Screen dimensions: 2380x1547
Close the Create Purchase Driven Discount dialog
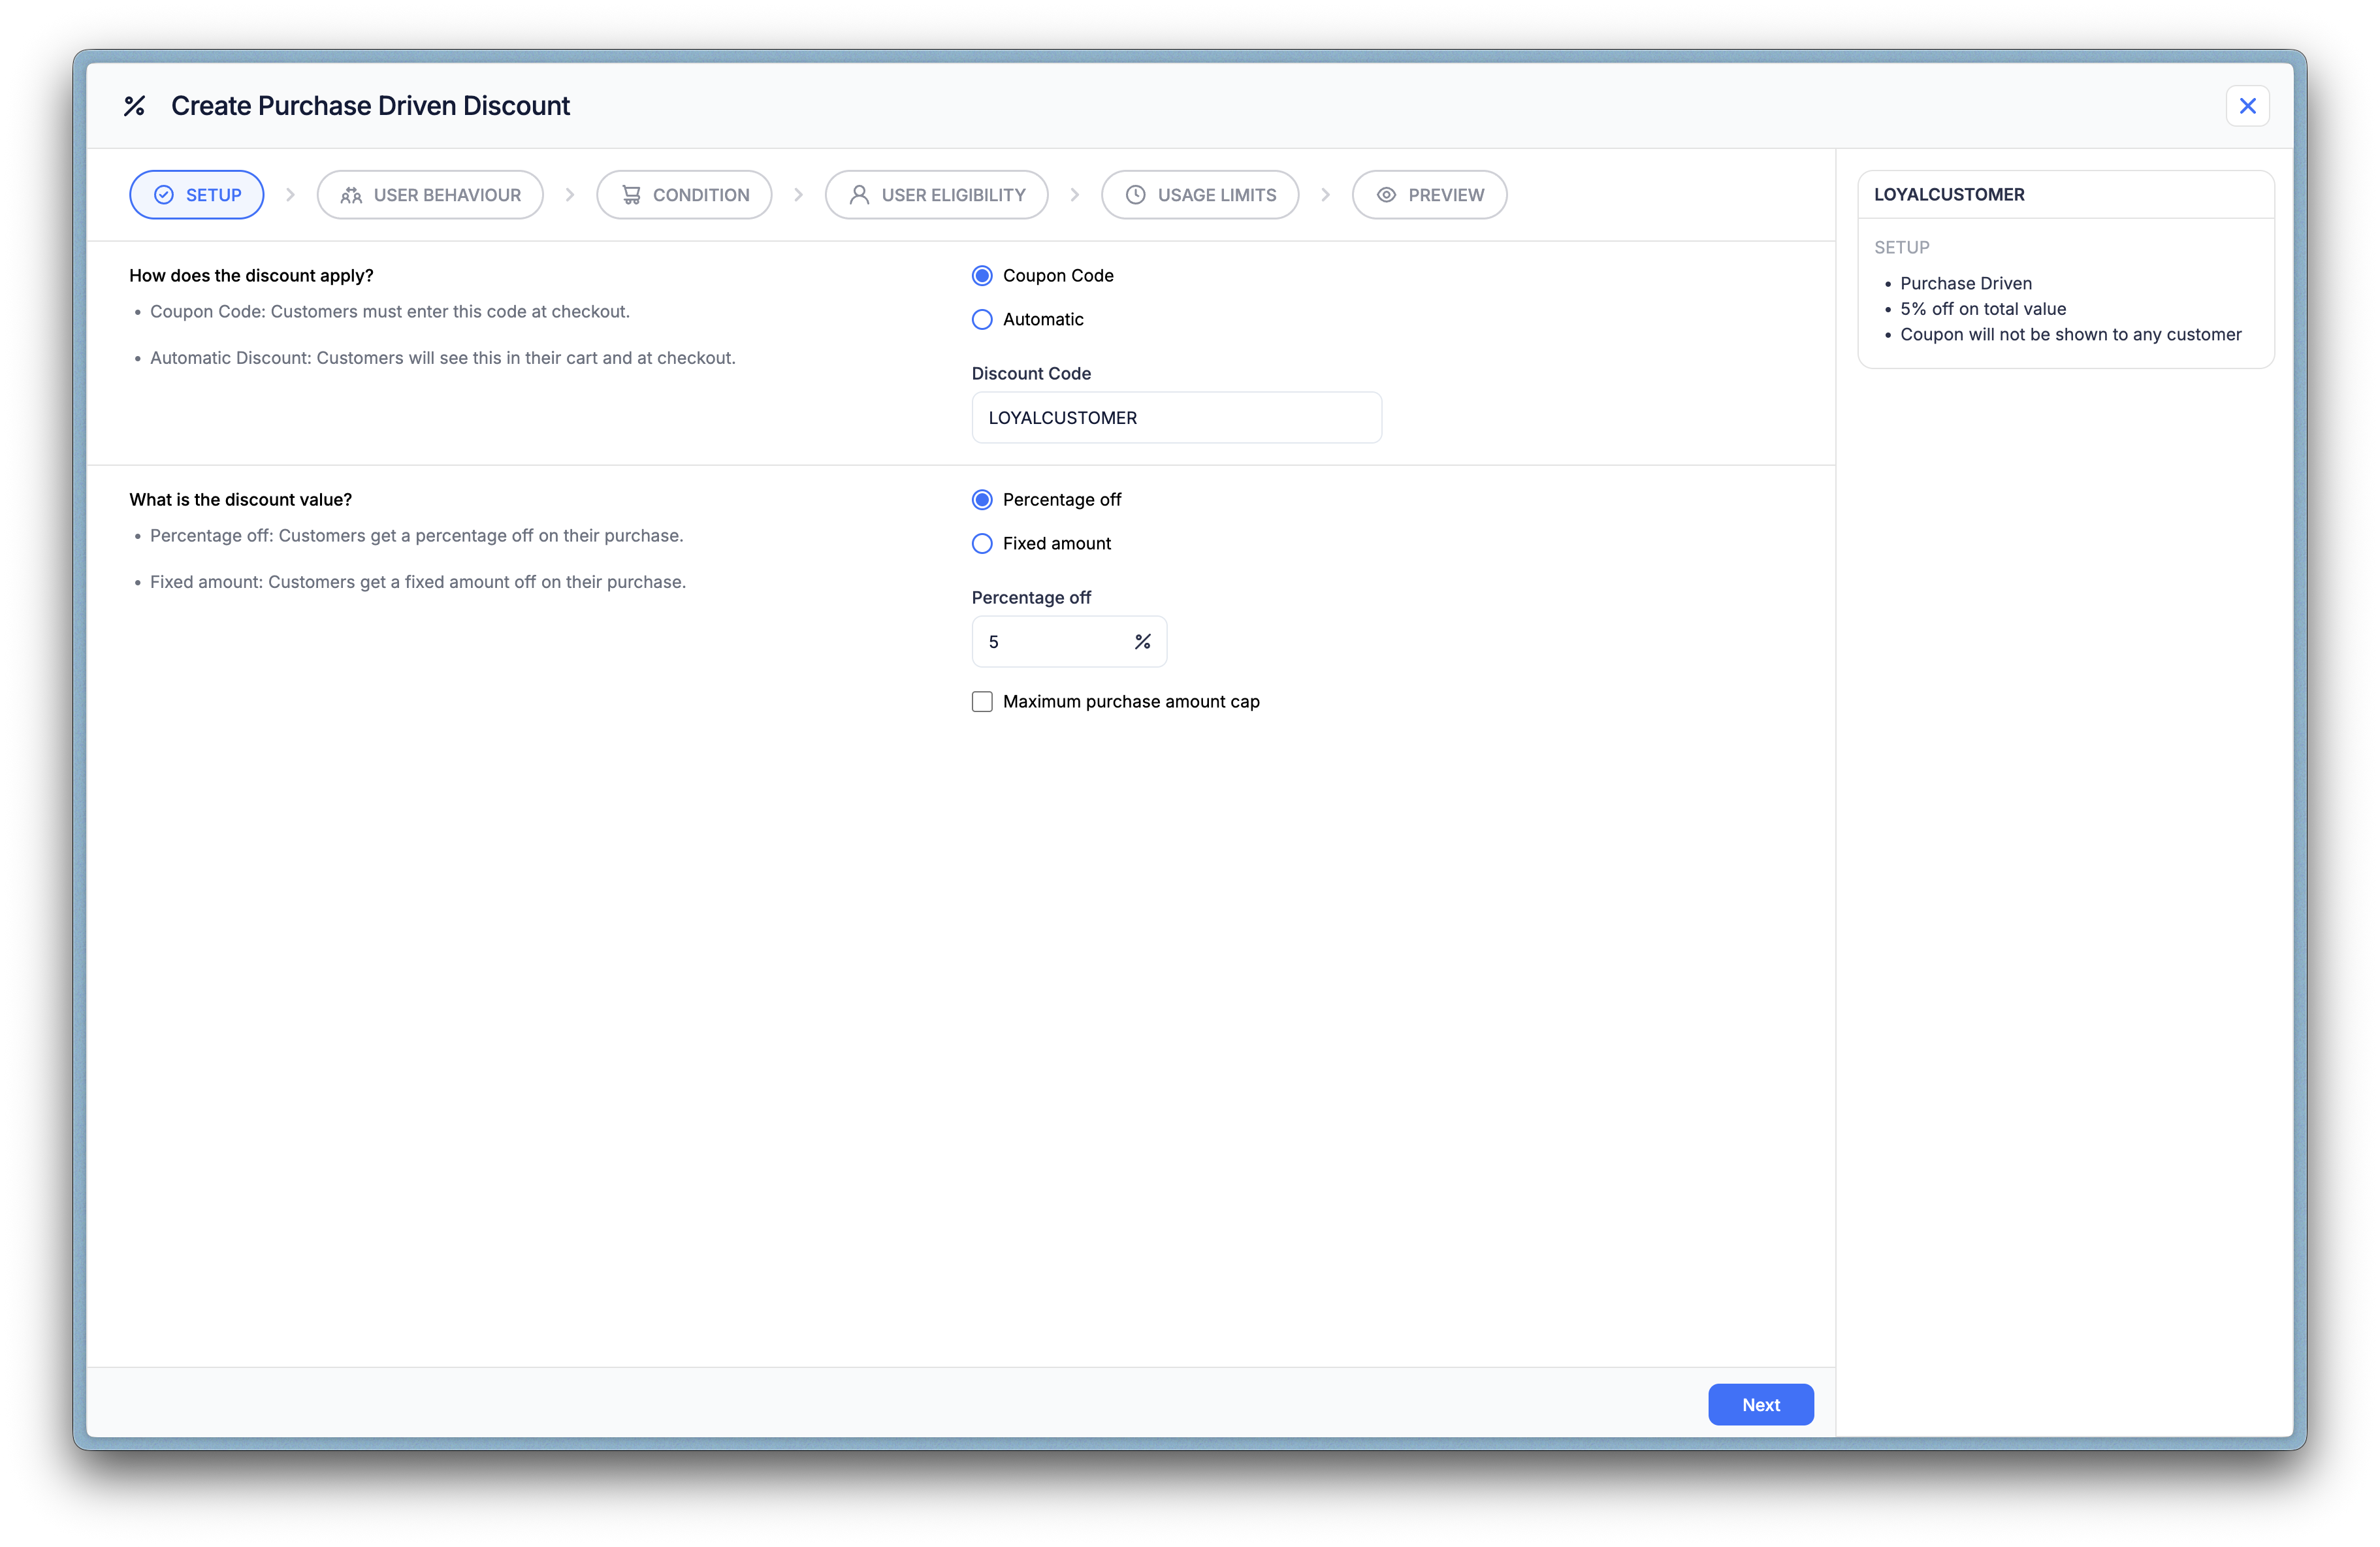point(2247,106)
